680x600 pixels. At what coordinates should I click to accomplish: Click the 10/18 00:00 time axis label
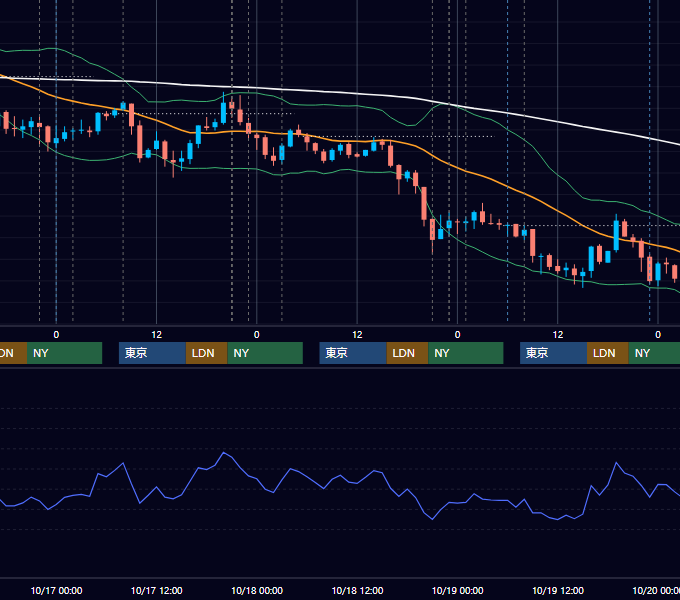coord(257,590)
